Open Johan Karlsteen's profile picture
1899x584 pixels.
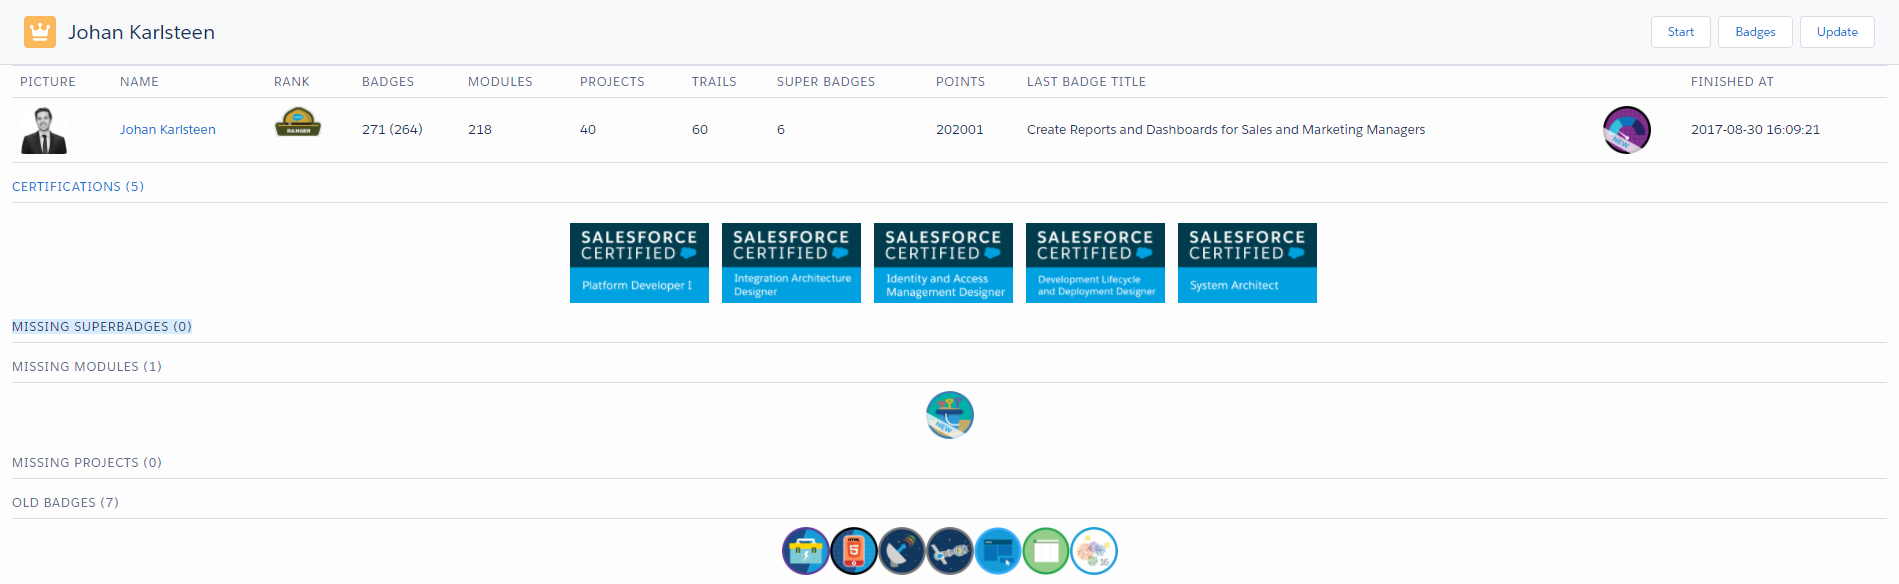pos(44,130)
